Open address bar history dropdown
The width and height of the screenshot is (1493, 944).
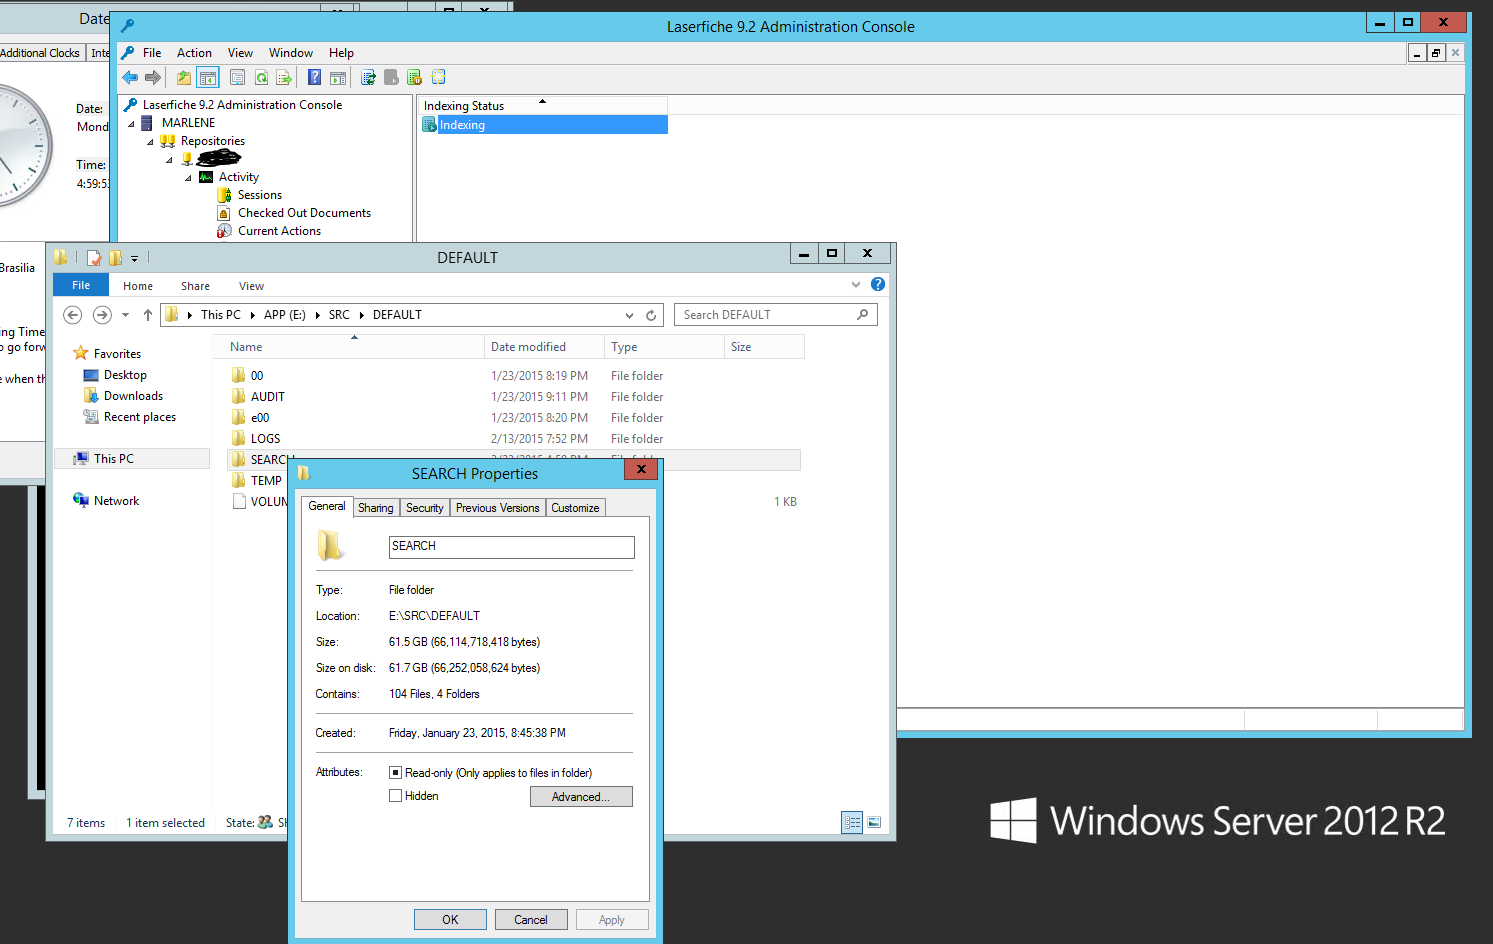pyautogui.click(x=629, y=315)
